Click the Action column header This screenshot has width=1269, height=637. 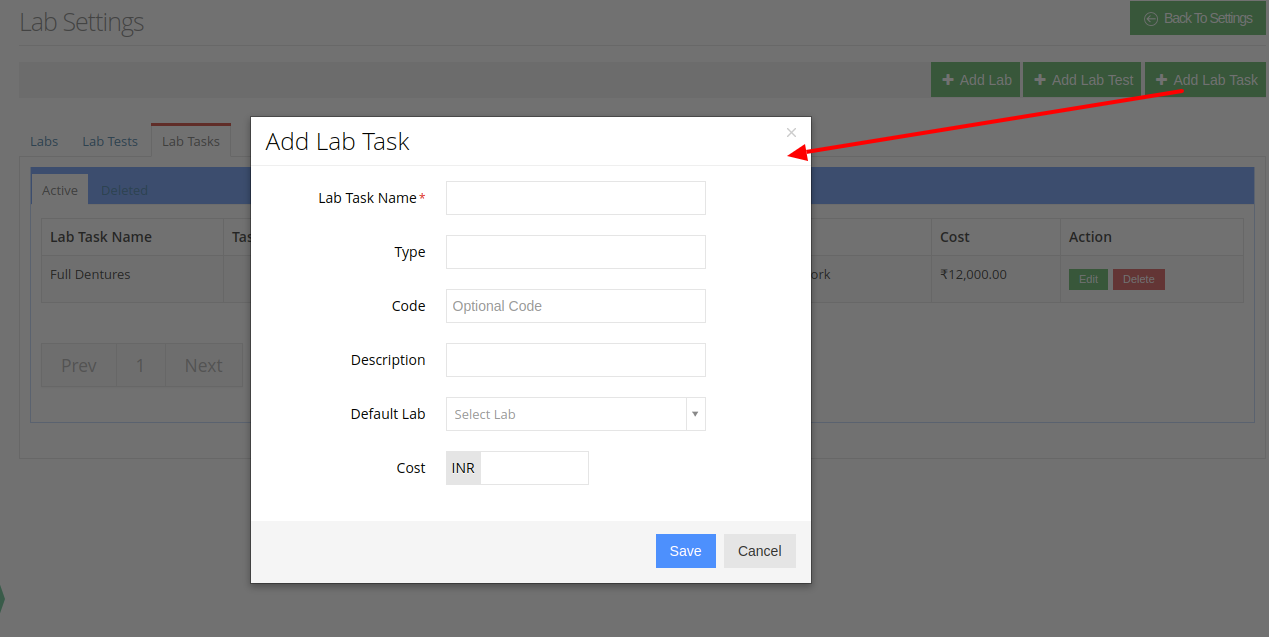(x=1152, y=237)
